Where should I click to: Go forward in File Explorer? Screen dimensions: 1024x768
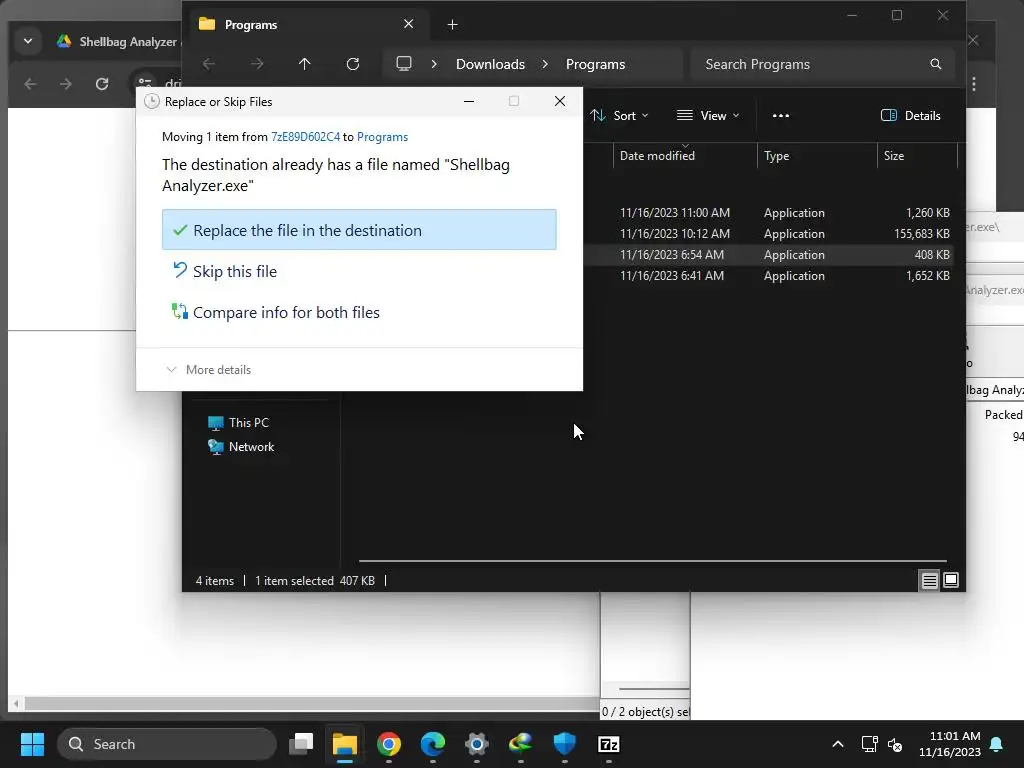(x=257, y=64)
